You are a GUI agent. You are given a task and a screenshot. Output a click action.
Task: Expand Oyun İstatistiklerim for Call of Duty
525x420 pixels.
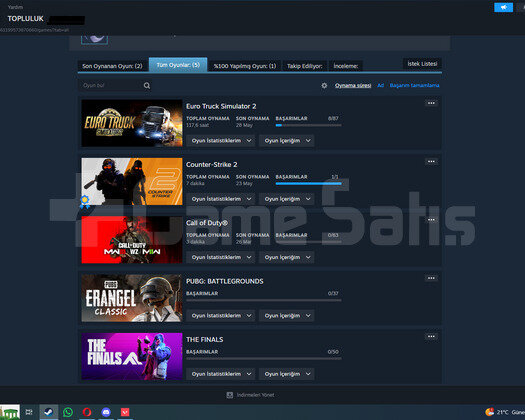[221, 257]
